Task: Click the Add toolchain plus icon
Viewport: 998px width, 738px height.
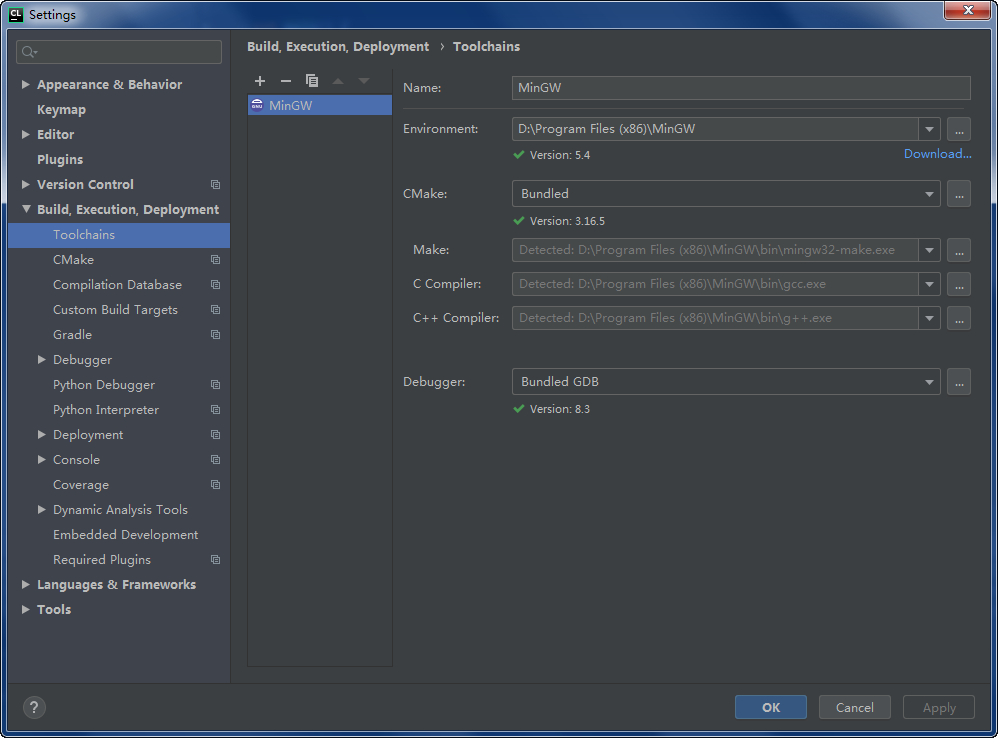Action: pos(260,81)
